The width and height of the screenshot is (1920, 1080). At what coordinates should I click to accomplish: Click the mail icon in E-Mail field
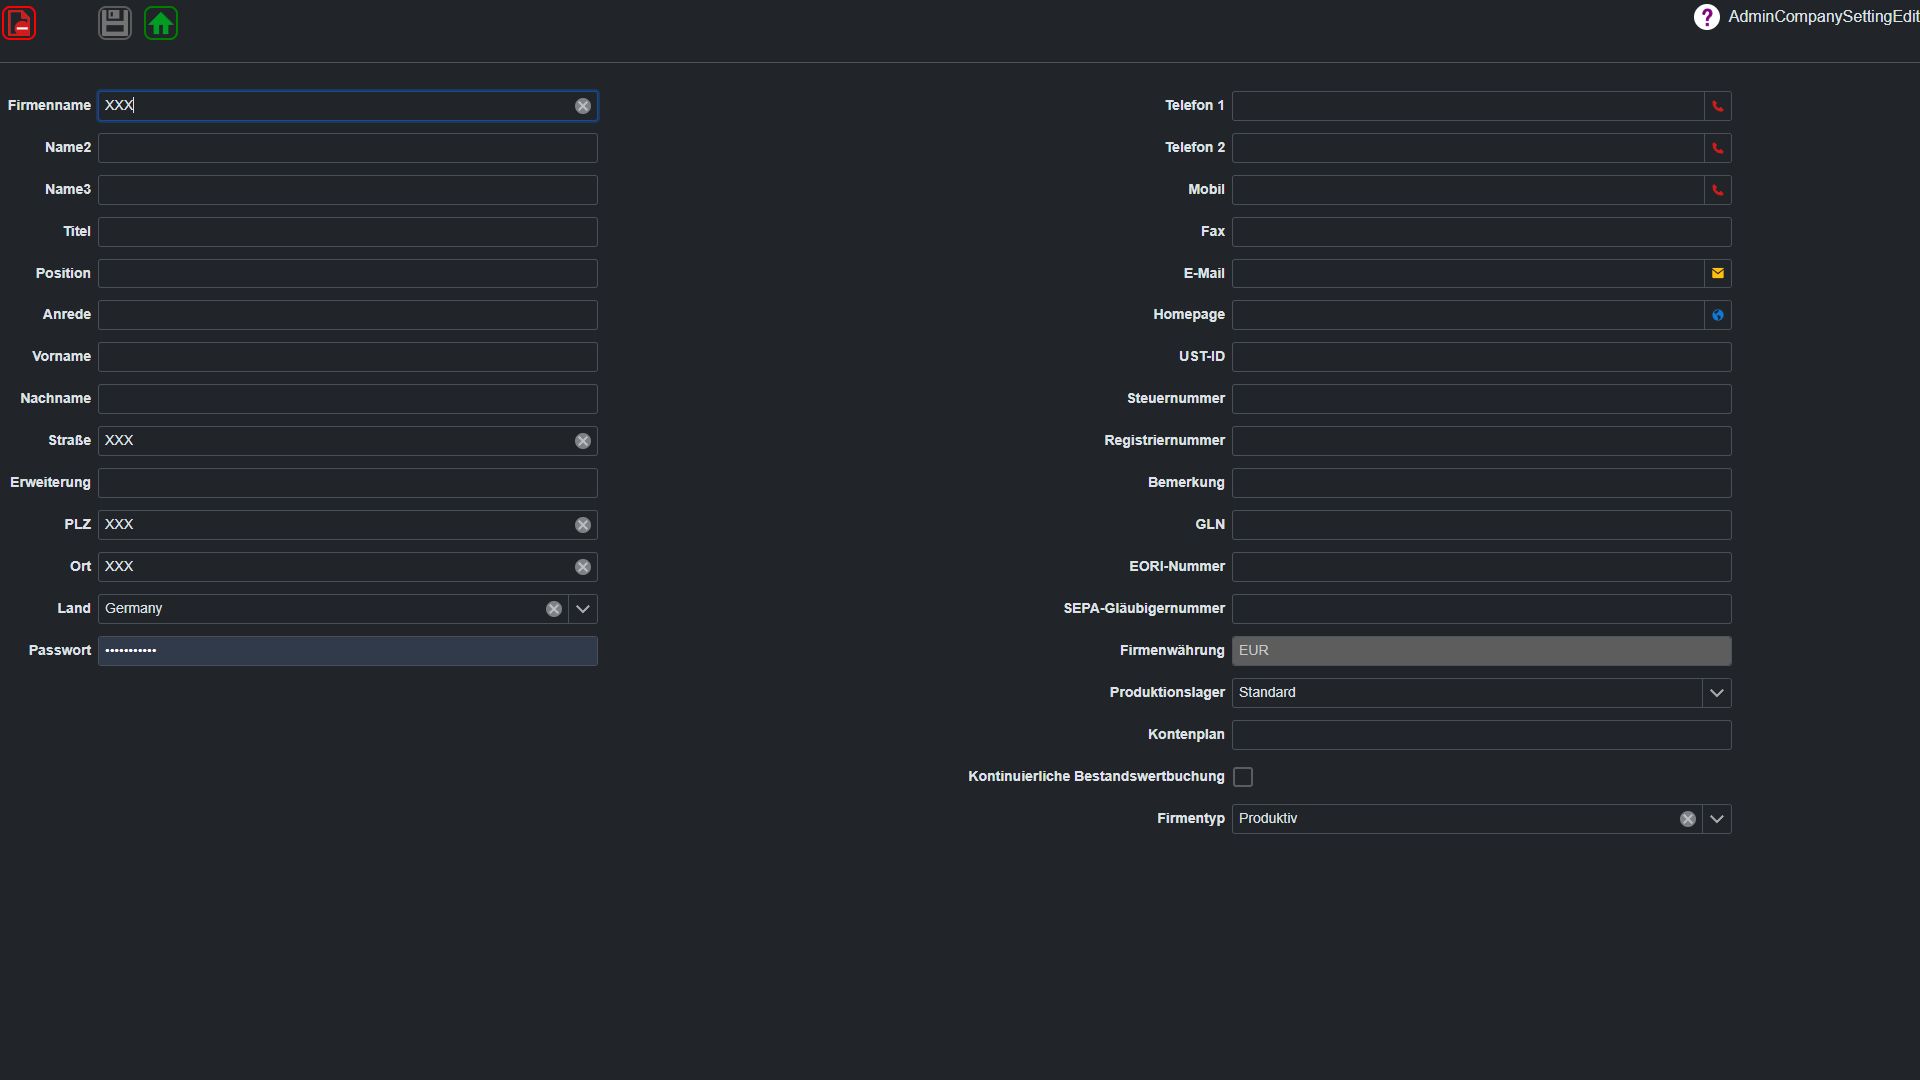coord(1718,273)
